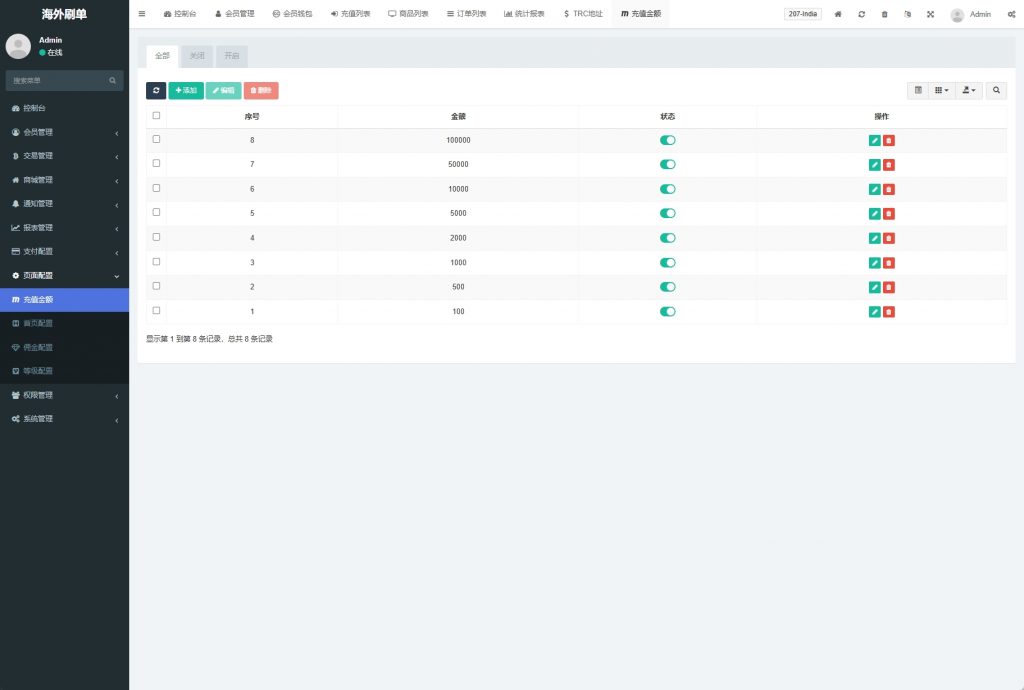Toggle the status switch on the amount 1000 row
This screenshot has width=1024, height=690.
point(667,262)
